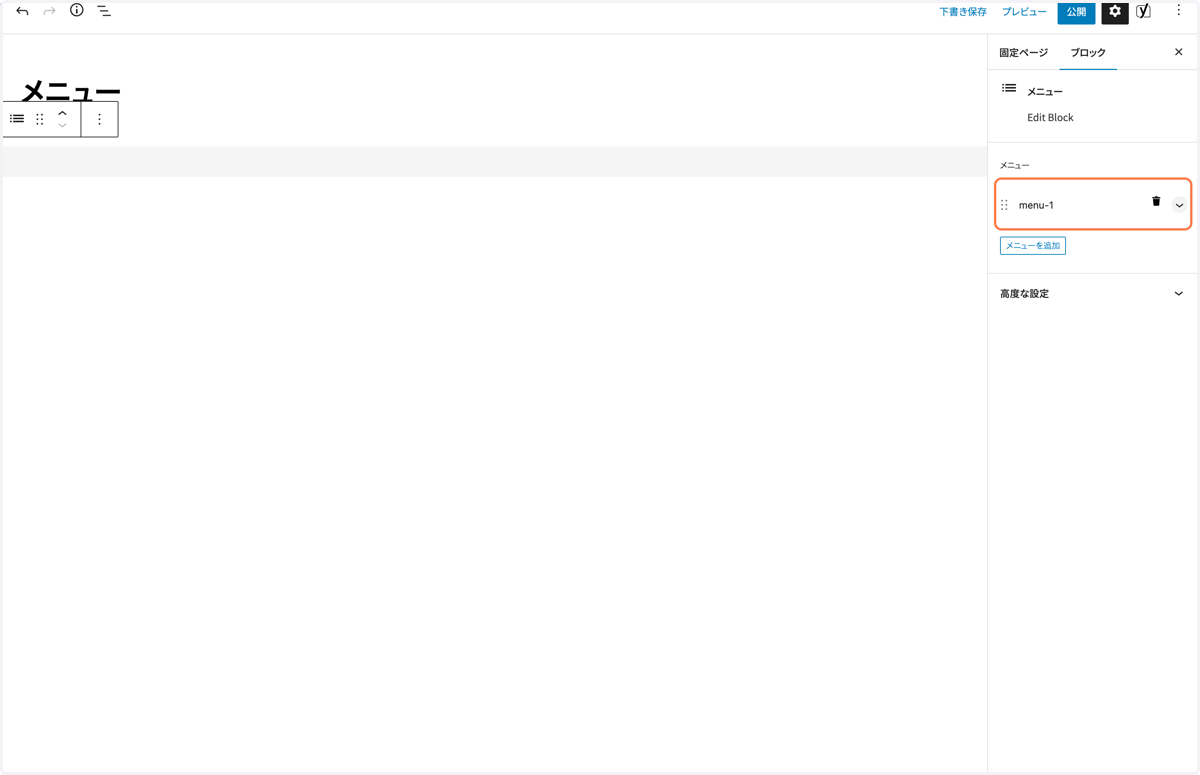Open the list view outline icon
1200x775 pixels.
coord(104,11)
